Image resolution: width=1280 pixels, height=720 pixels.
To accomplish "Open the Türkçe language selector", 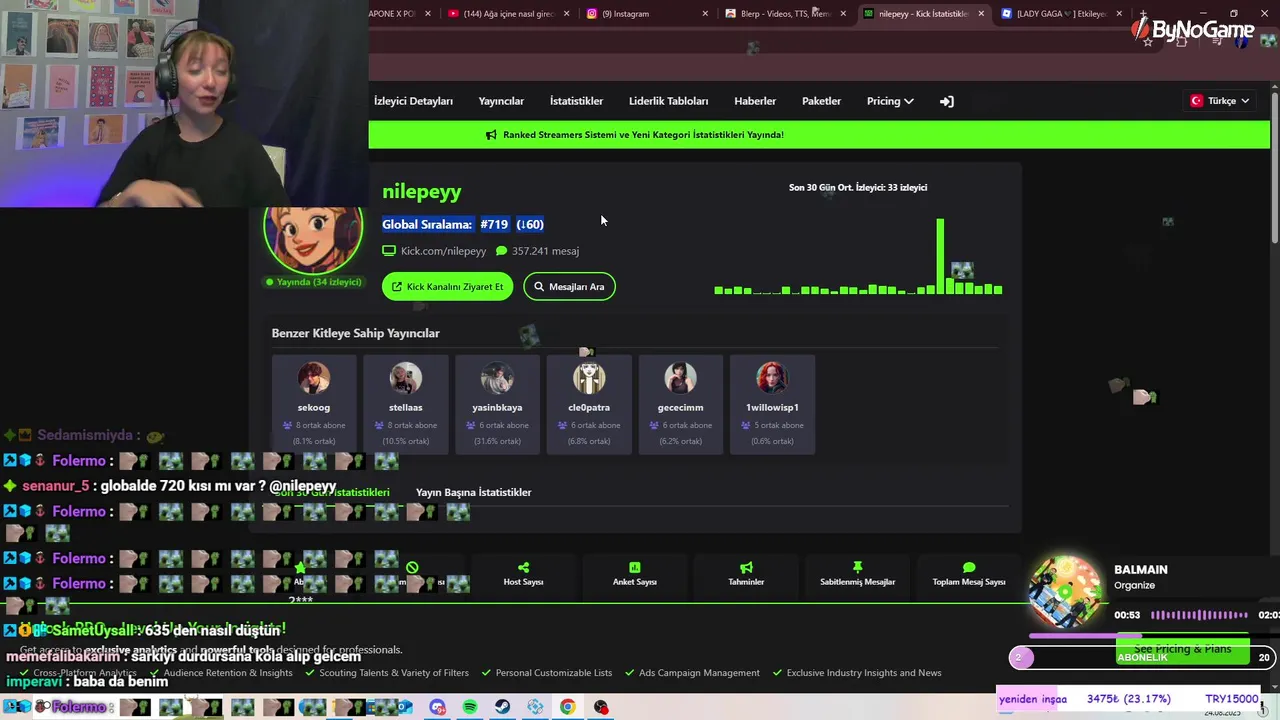I will (1219, 101).
